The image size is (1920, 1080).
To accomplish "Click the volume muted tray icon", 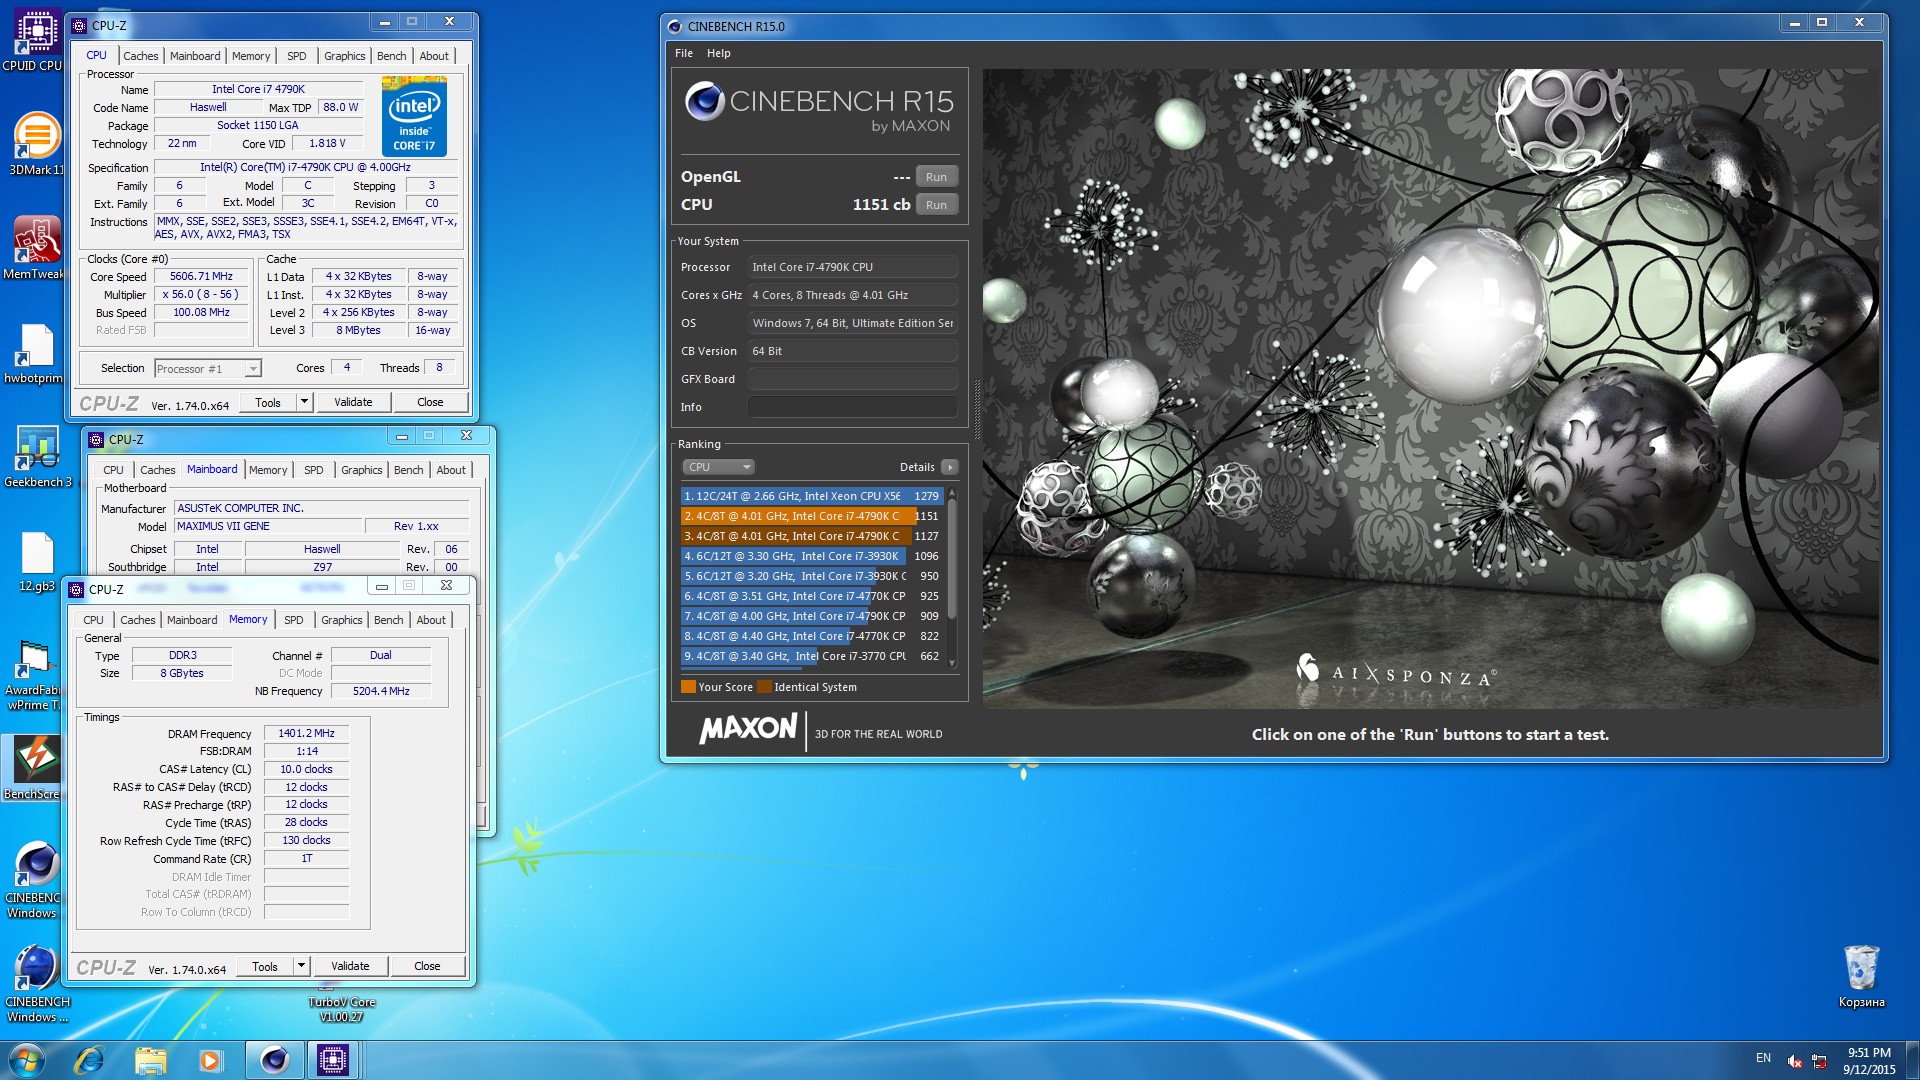I will (1794, 1061).
